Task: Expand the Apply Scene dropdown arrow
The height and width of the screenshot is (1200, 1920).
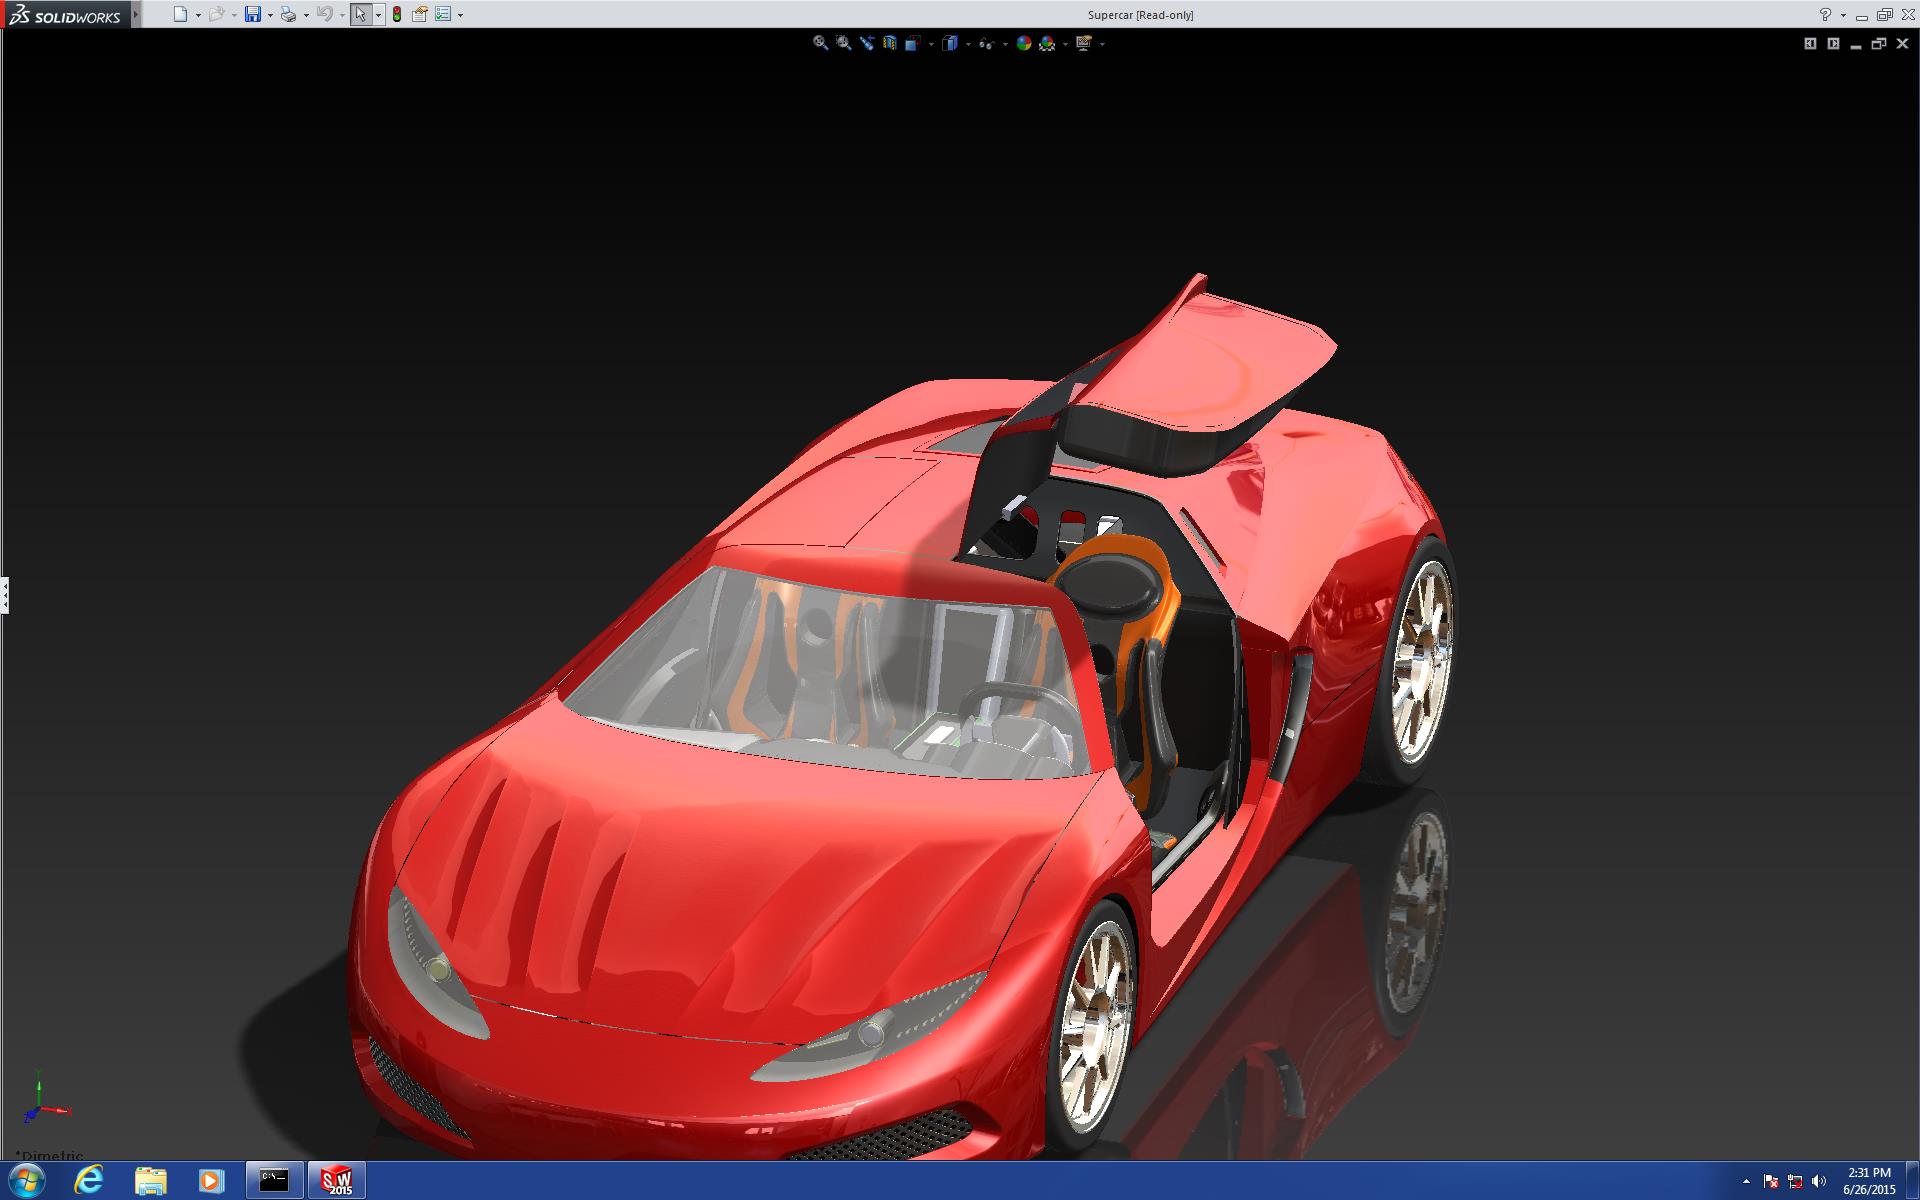Action: pos(1065,44)
